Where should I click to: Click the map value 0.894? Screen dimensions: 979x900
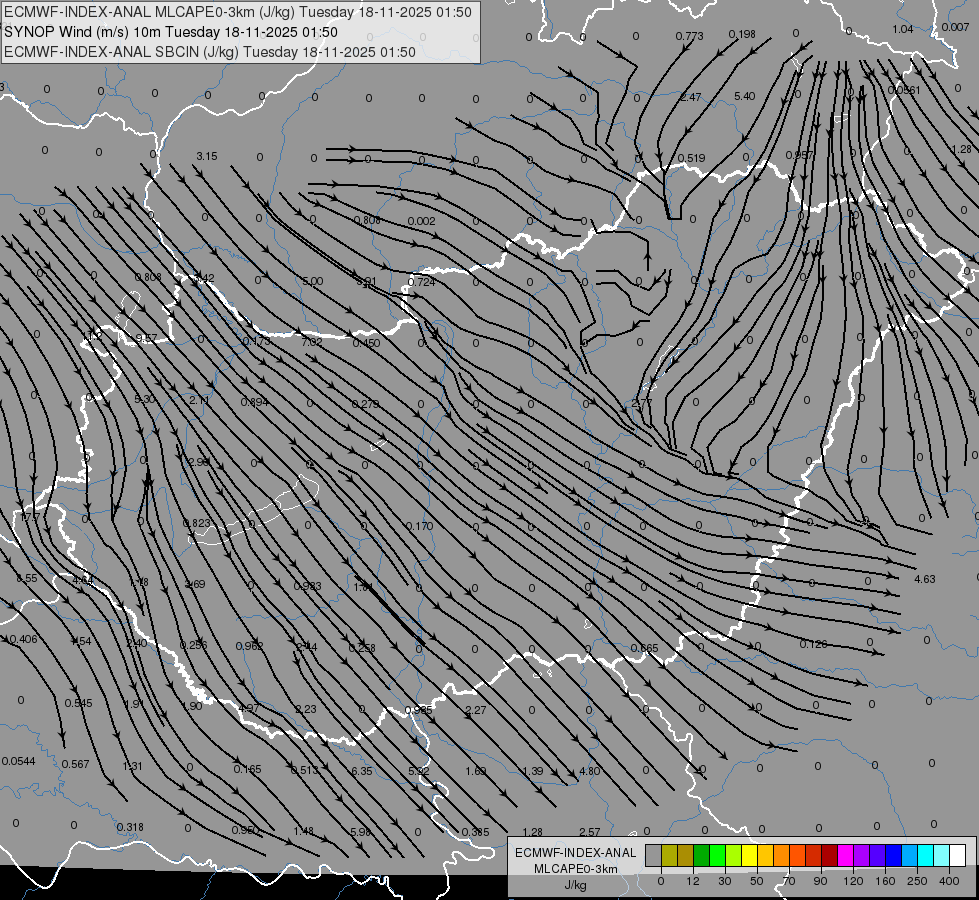coord(255,402)
